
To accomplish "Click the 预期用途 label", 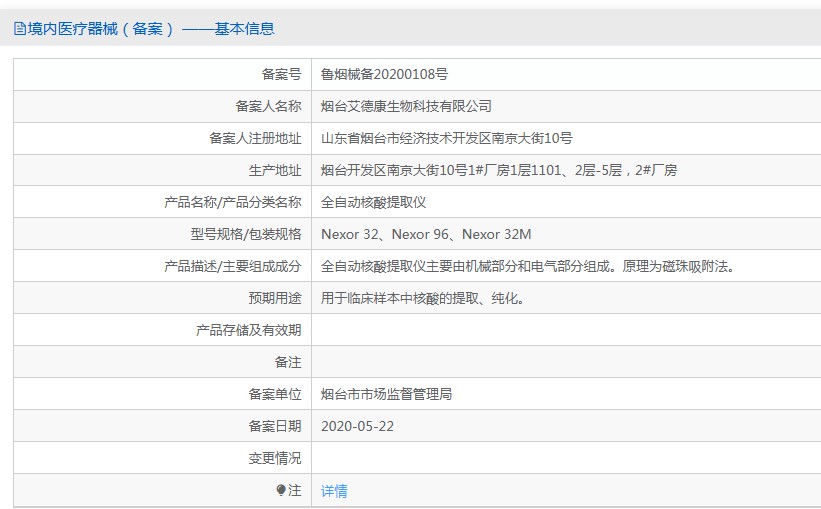I will tap(275, 298).
